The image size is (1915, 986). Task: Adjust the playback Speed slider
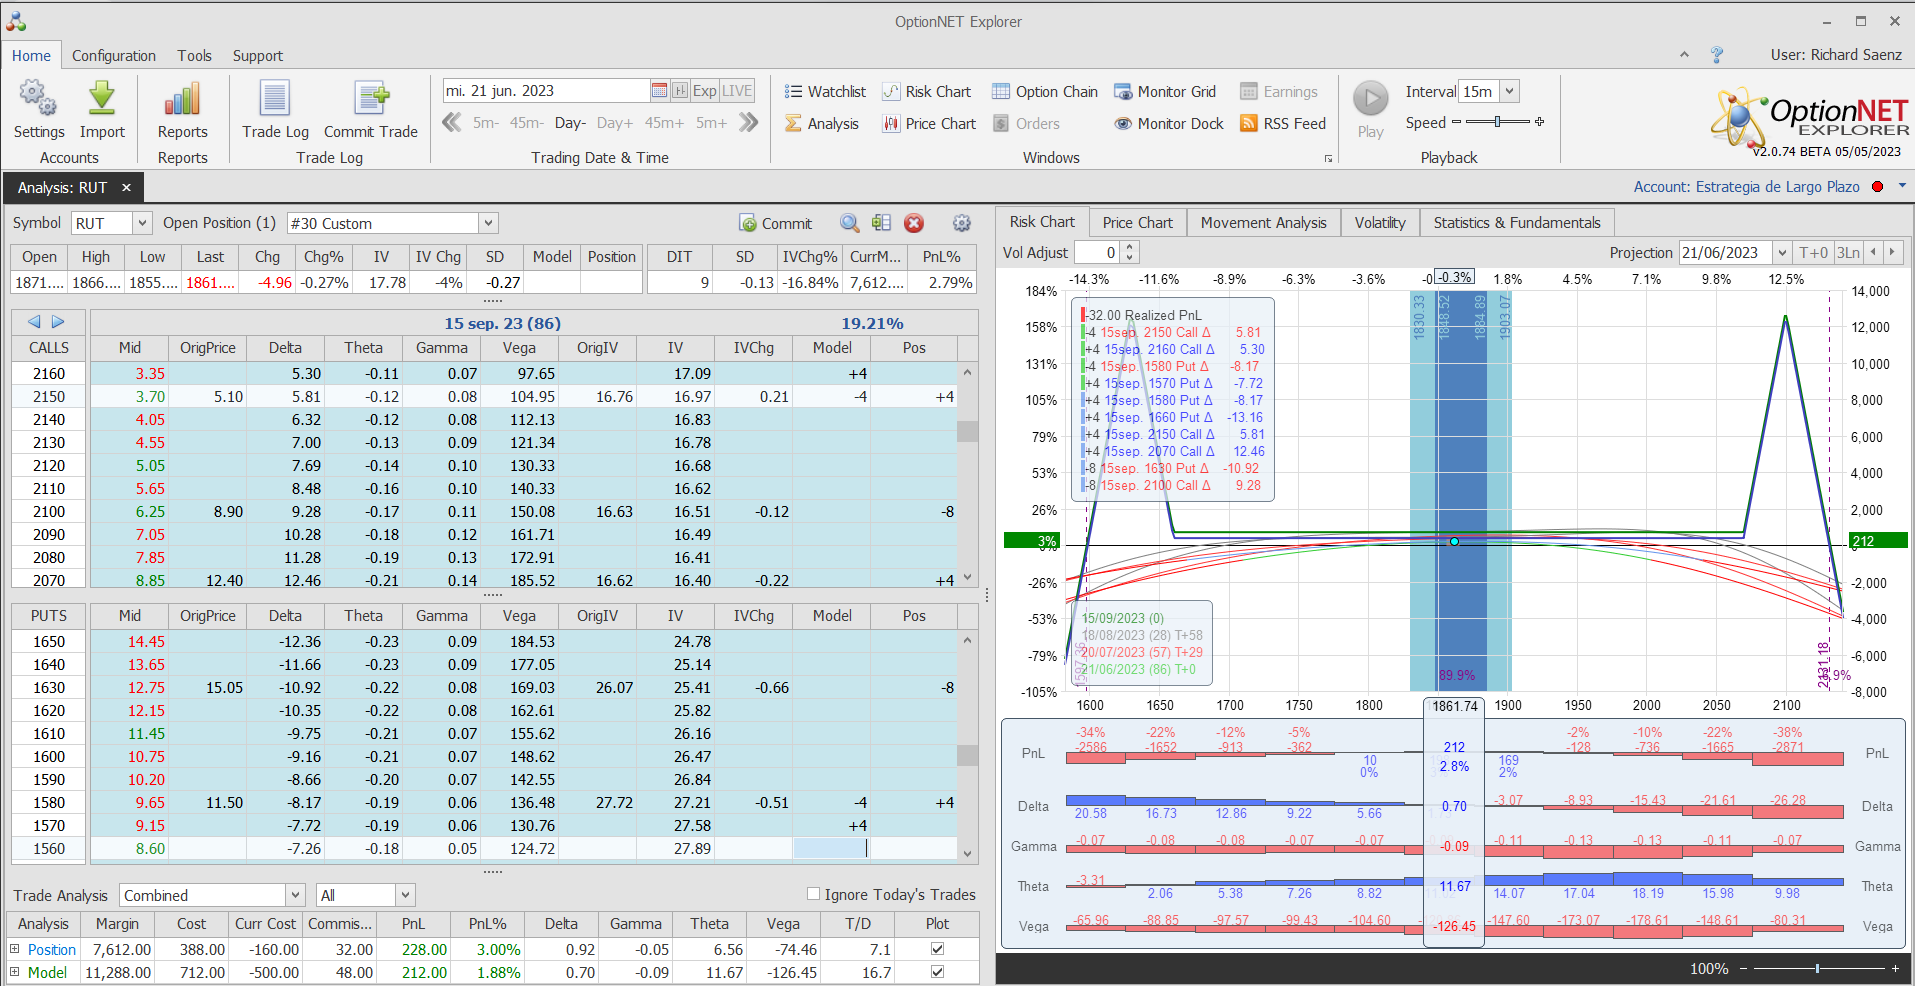pos(1497,122)
